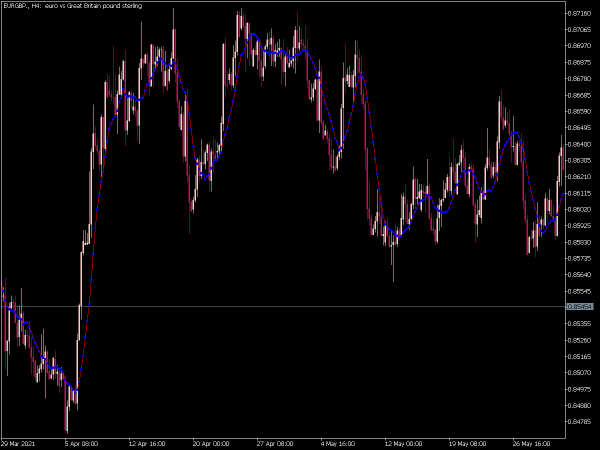Click the 26 May 16:00 time label
The width and height of the screenshot is (600, 450).
(x=531, y=444)
